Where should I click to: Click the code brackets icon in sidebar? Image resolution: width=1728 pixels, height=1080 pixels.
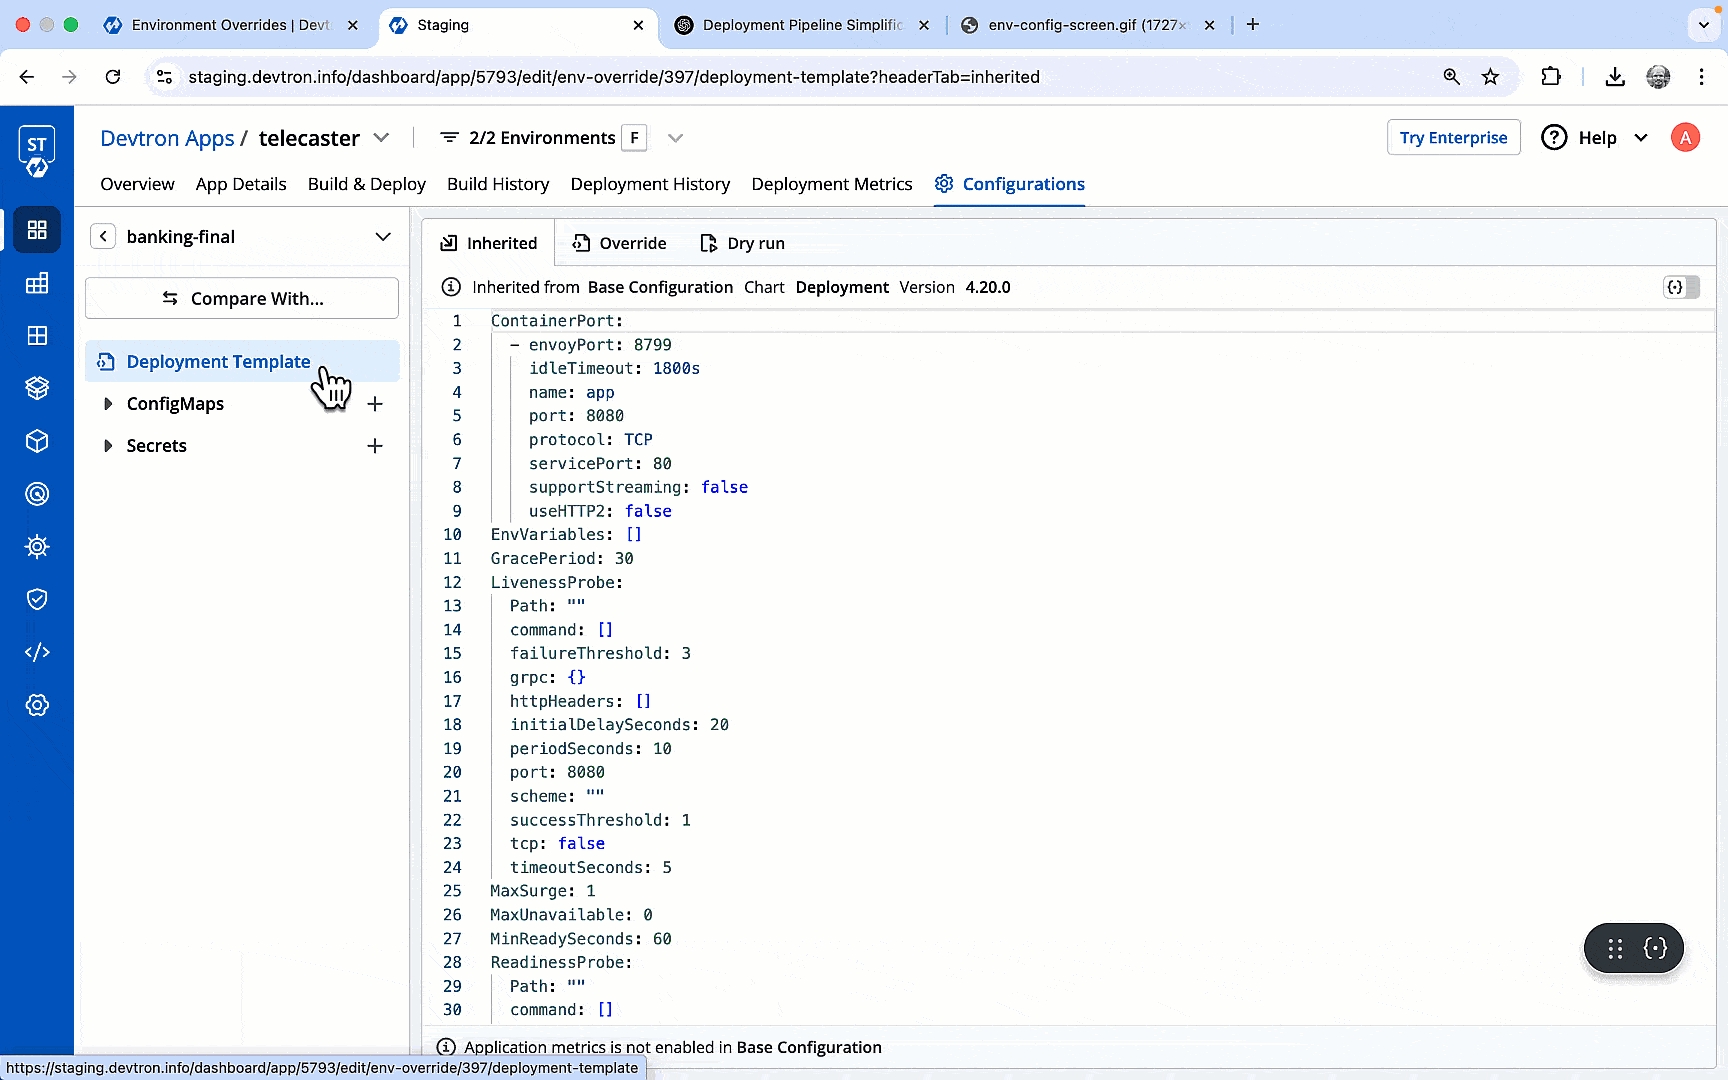pyautogui.click(x=37, y=652)
